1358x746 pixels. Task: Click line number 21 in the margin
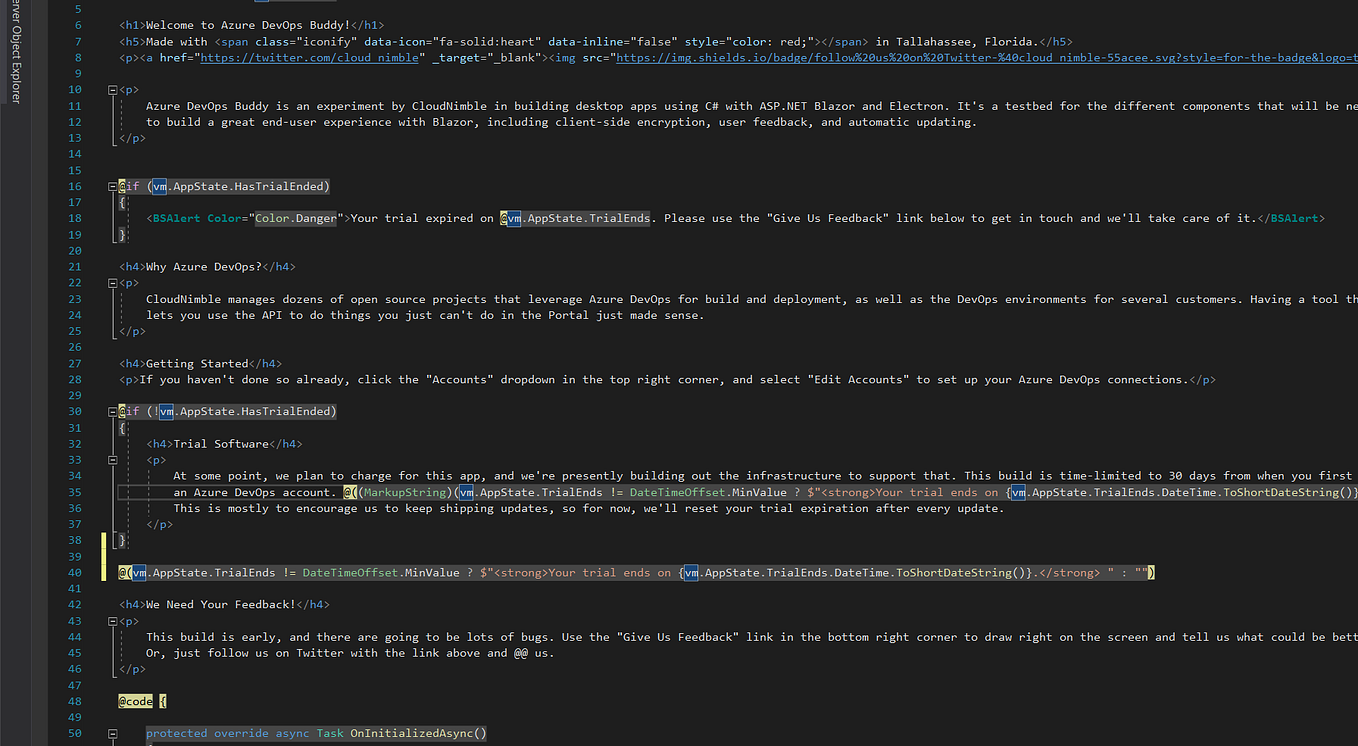point(74,266)
